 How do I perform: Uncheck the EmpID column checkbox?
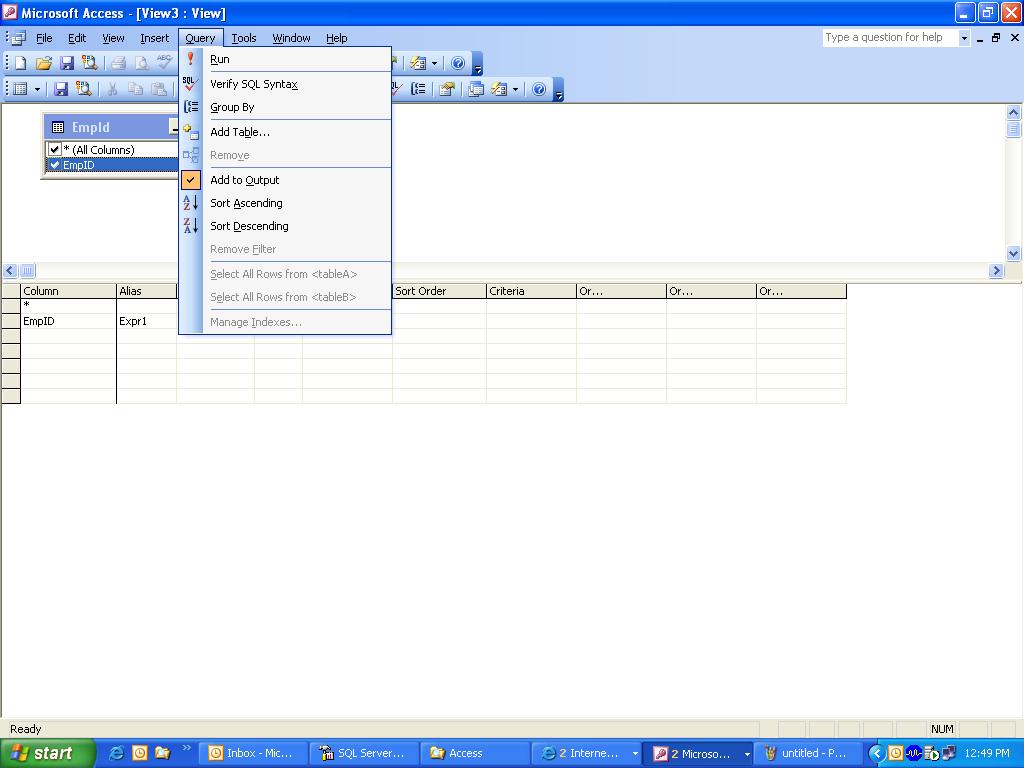(x=55, y=165)
